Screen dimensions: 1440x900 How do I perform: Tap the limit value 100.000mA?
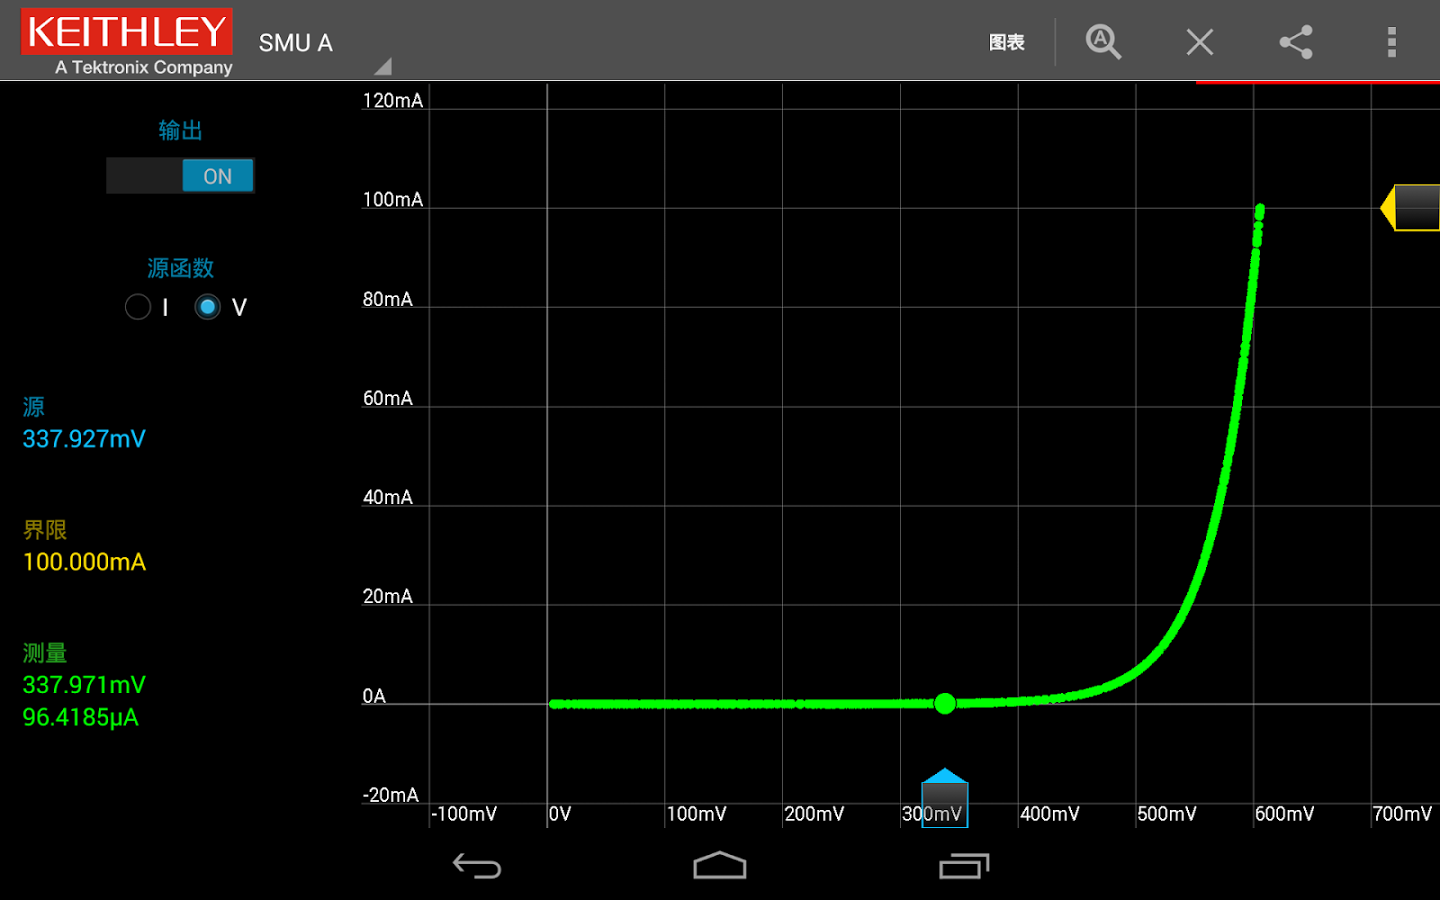pos(84,562)
